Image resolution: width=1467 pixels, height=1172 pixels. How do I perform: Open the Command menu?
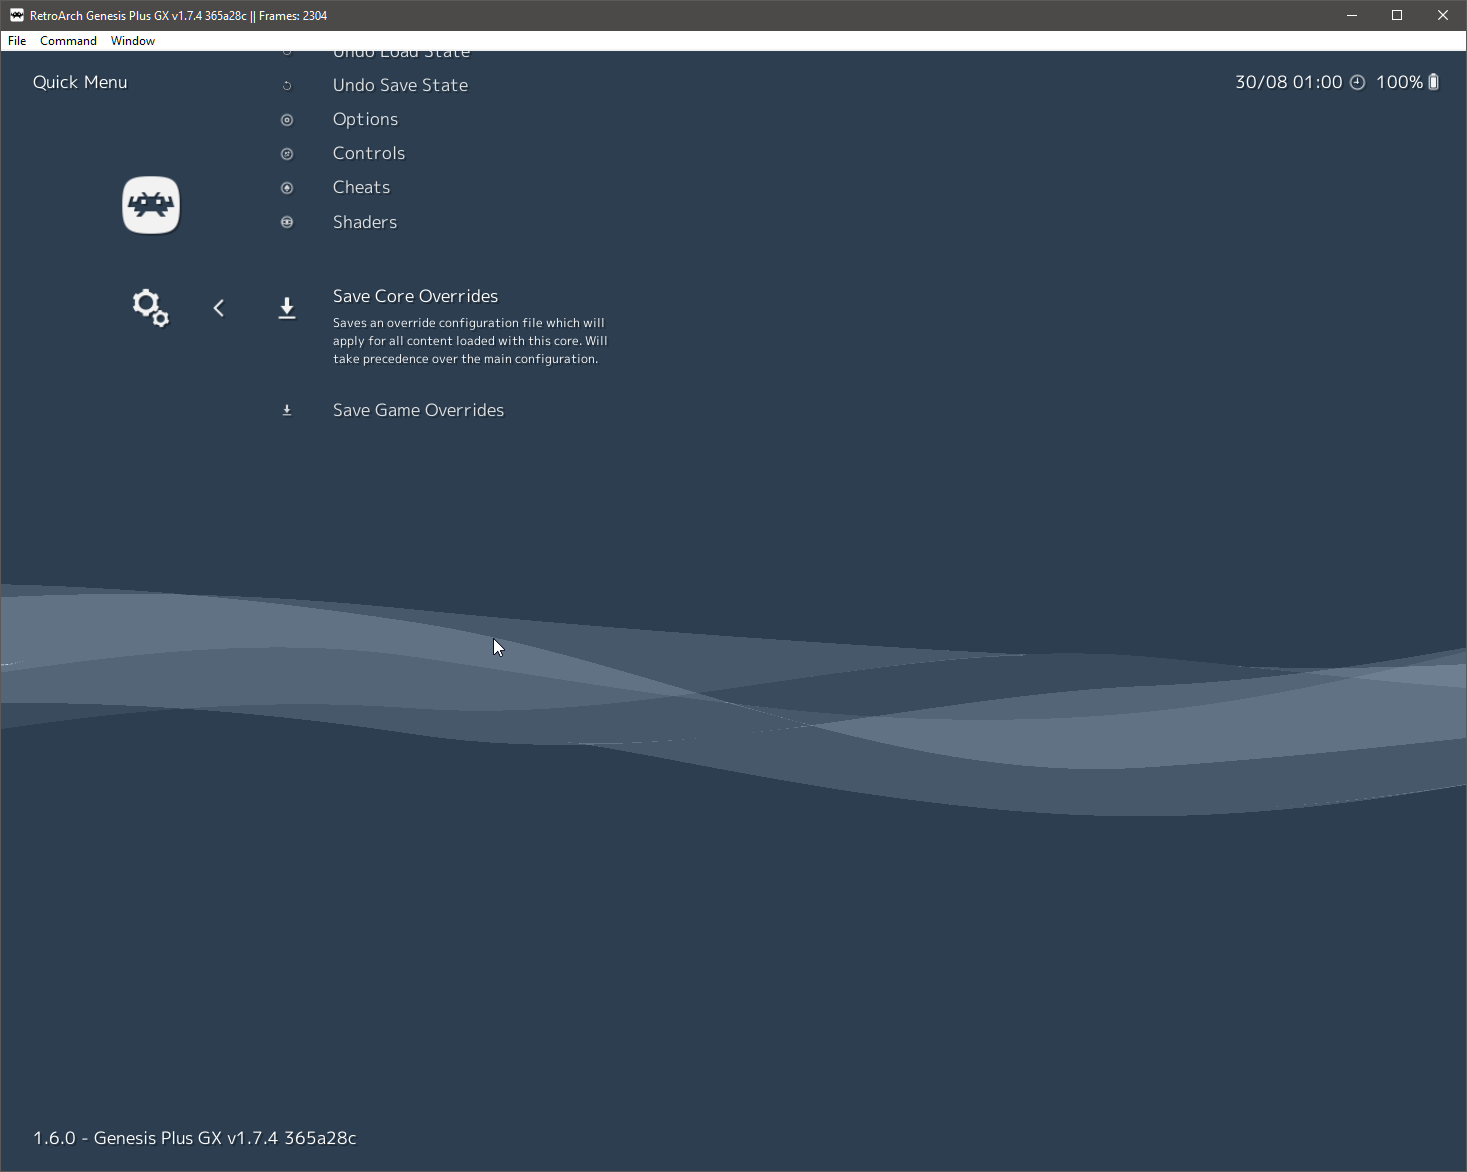tap(68, 41)
